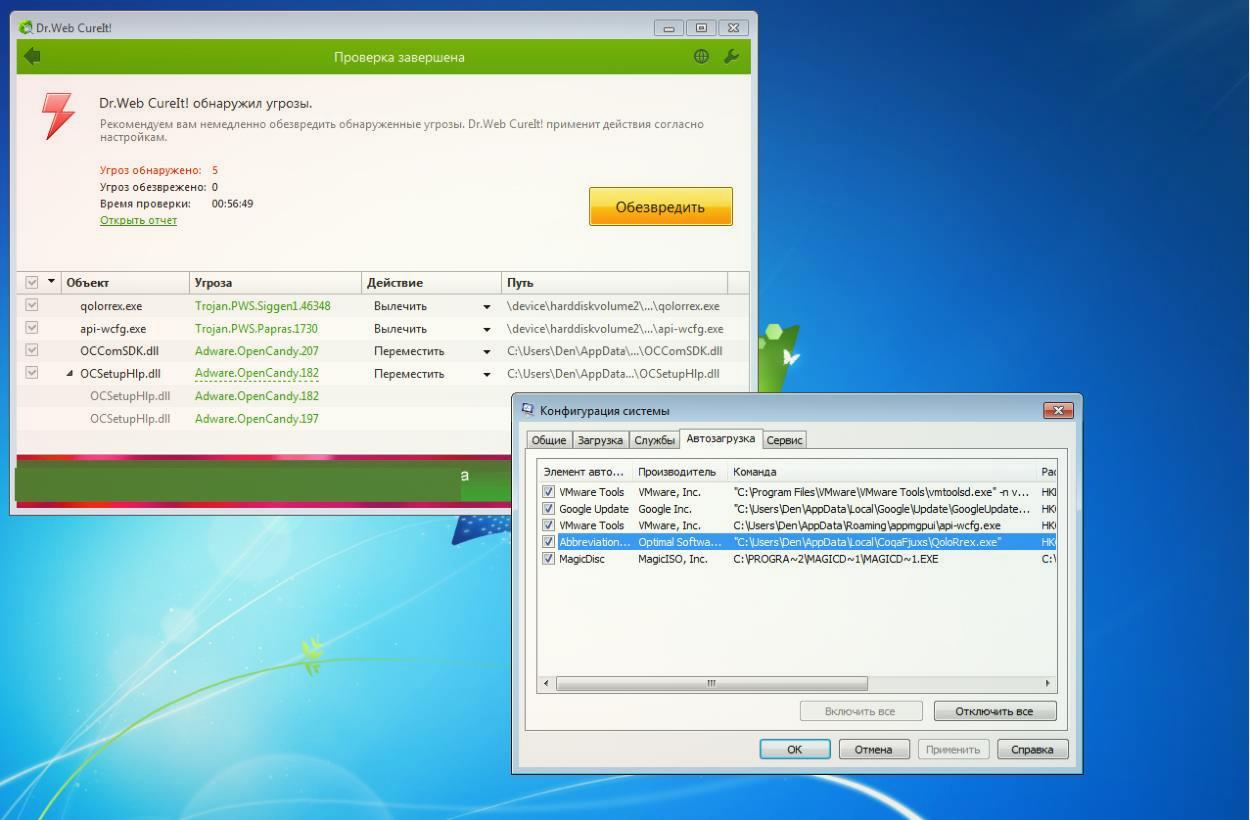The height and width of the screenshot is (820, 1250).
Task: Click the Adware.OpenCandy.197 threat name
Action: point(256,418)
